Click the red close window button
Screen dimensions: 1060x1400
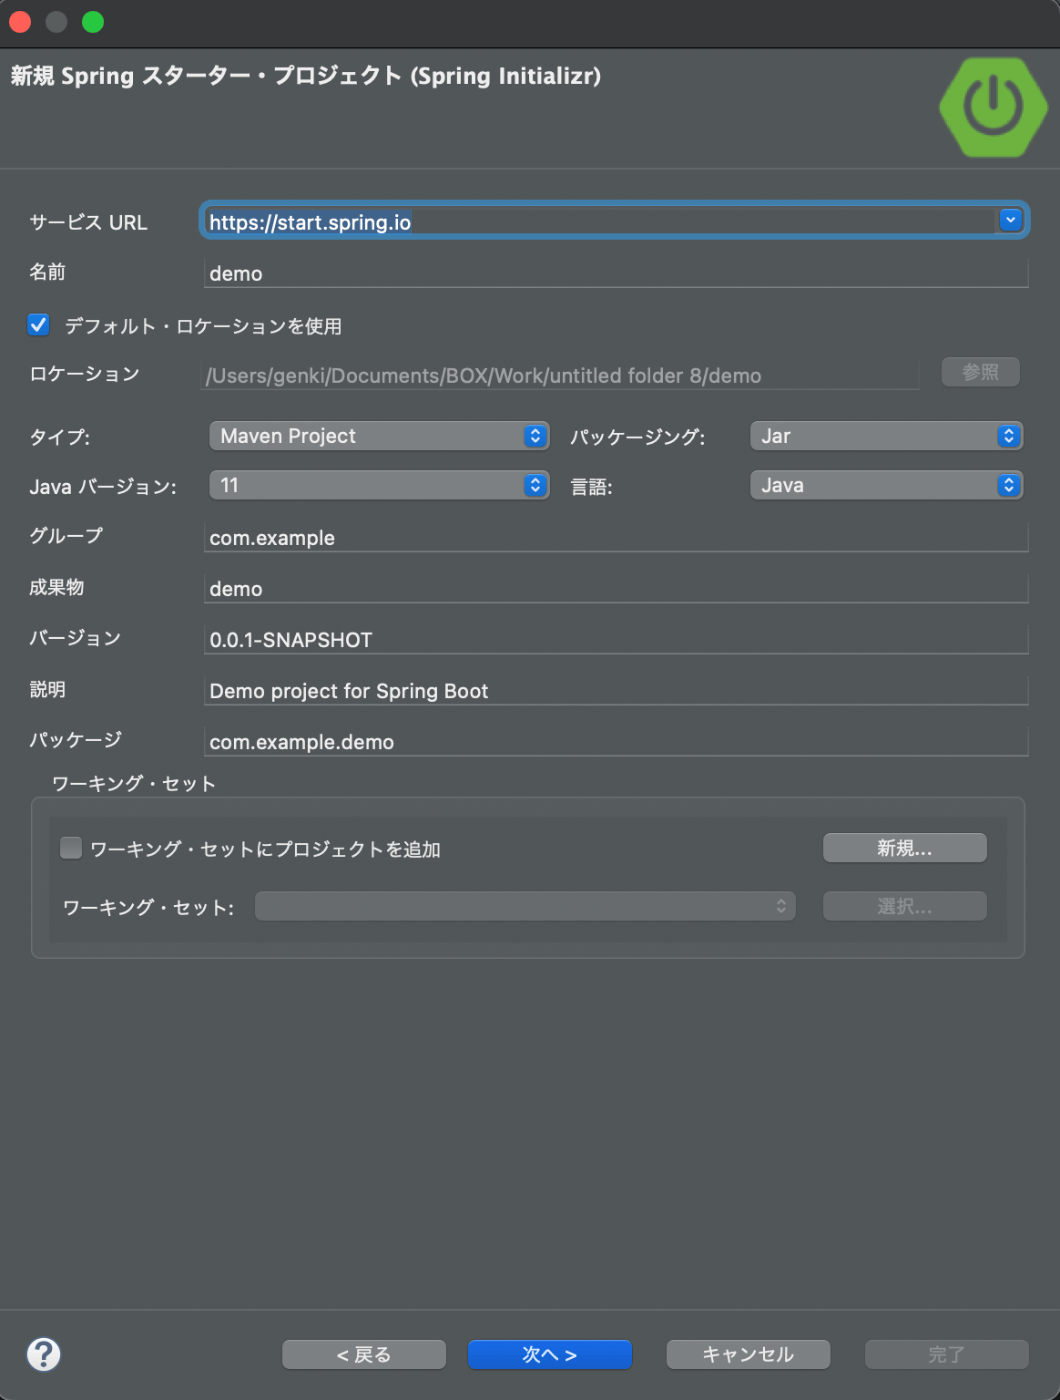pos(20,22)
